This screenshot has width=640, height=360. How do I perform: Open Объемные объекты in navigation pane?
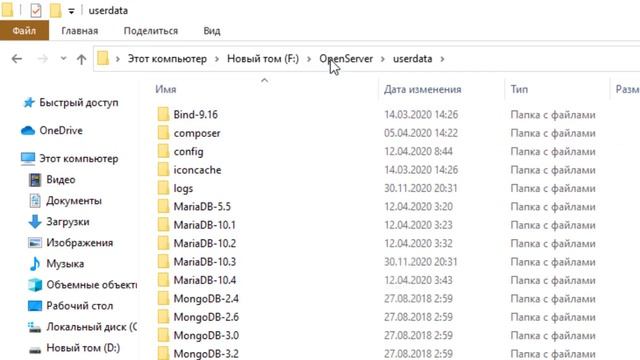tap(91, 285)
